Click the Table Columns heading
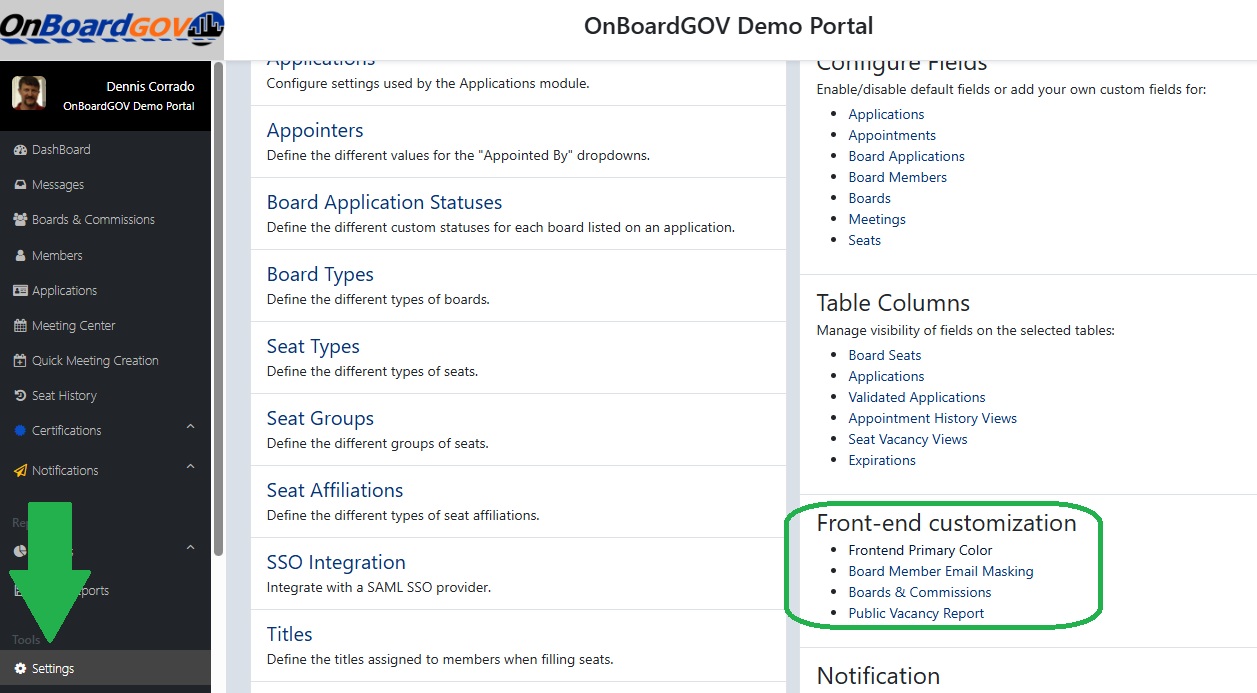This screenshot has height=693, width=1257. click(894, 303)
